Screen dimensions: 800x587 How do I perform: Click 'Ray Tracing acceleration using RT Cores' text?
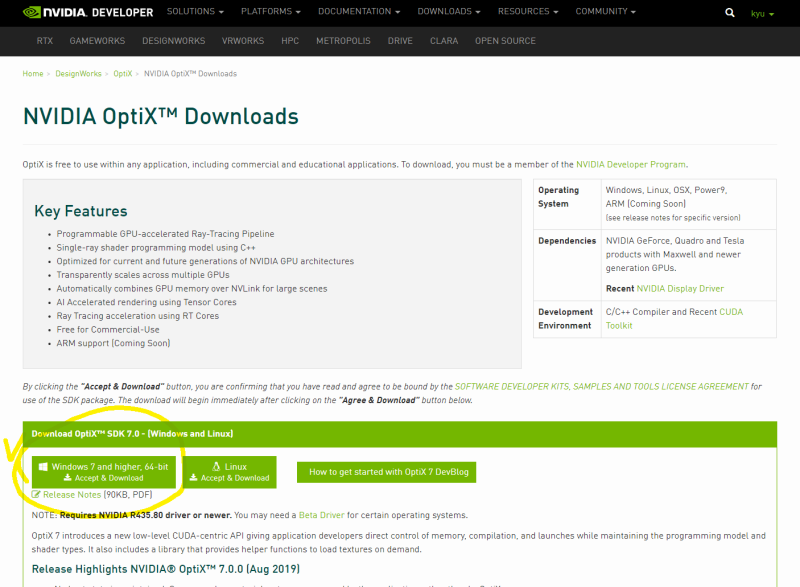point(138,316)
